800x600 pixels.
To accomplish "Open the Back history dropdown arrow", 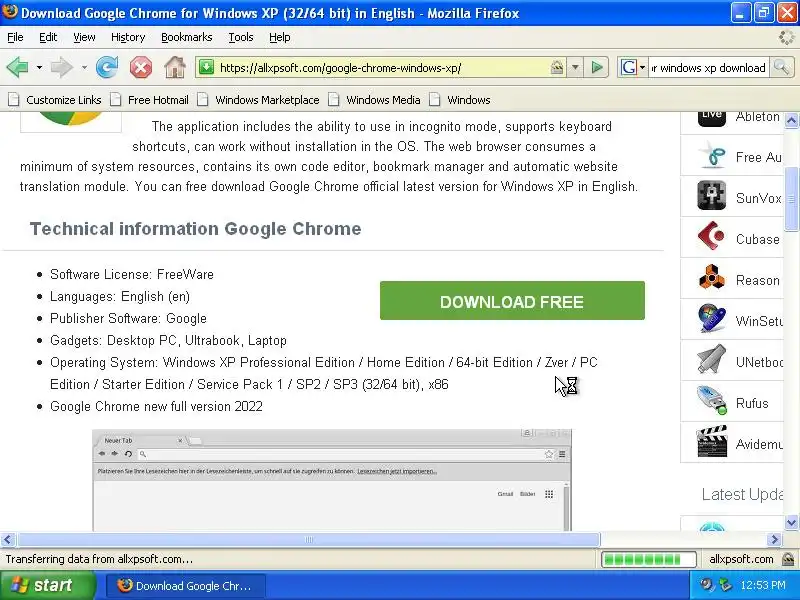I will coord(39,67).
